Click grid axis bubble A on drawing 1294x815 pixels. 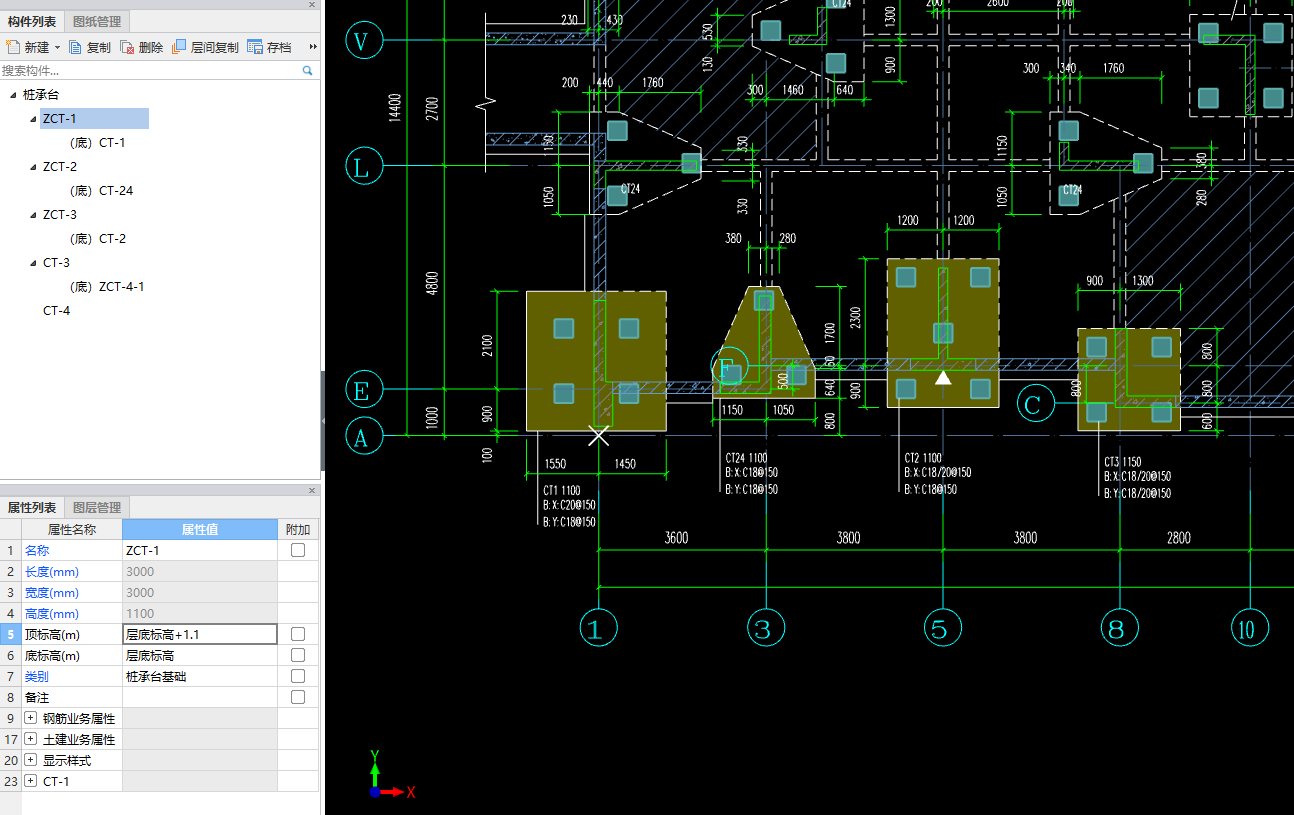(x=363, y=436)
